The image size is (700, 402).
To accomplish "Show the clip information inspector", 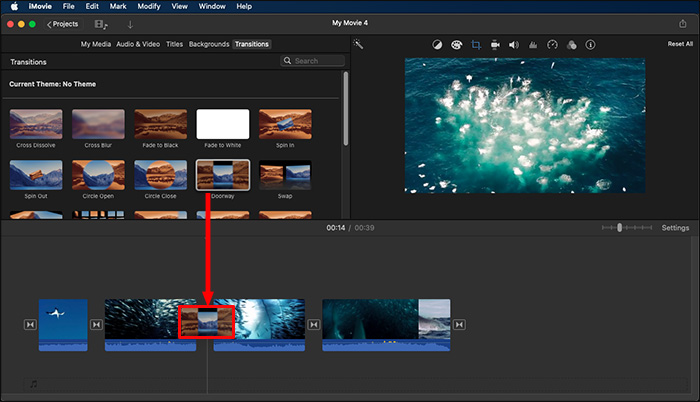I will pos(589,45).
